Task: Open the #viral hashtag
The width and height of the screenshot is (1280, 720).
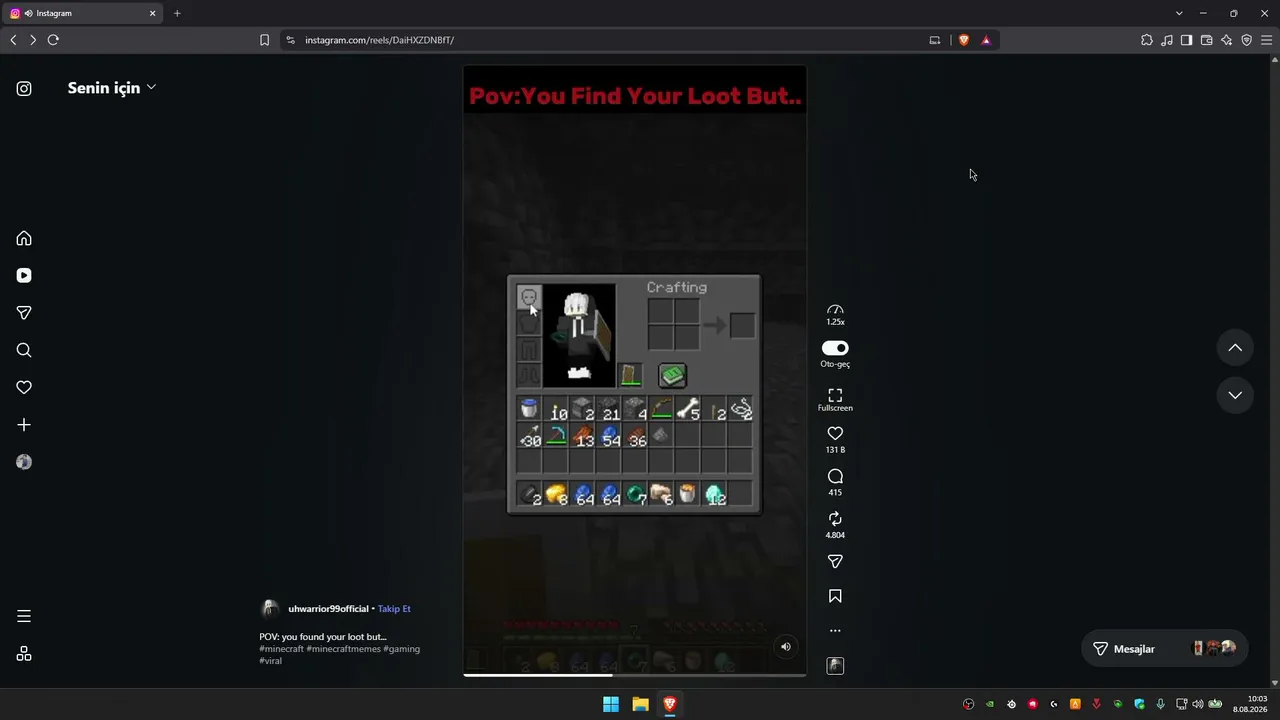Action: click(270, 661)
